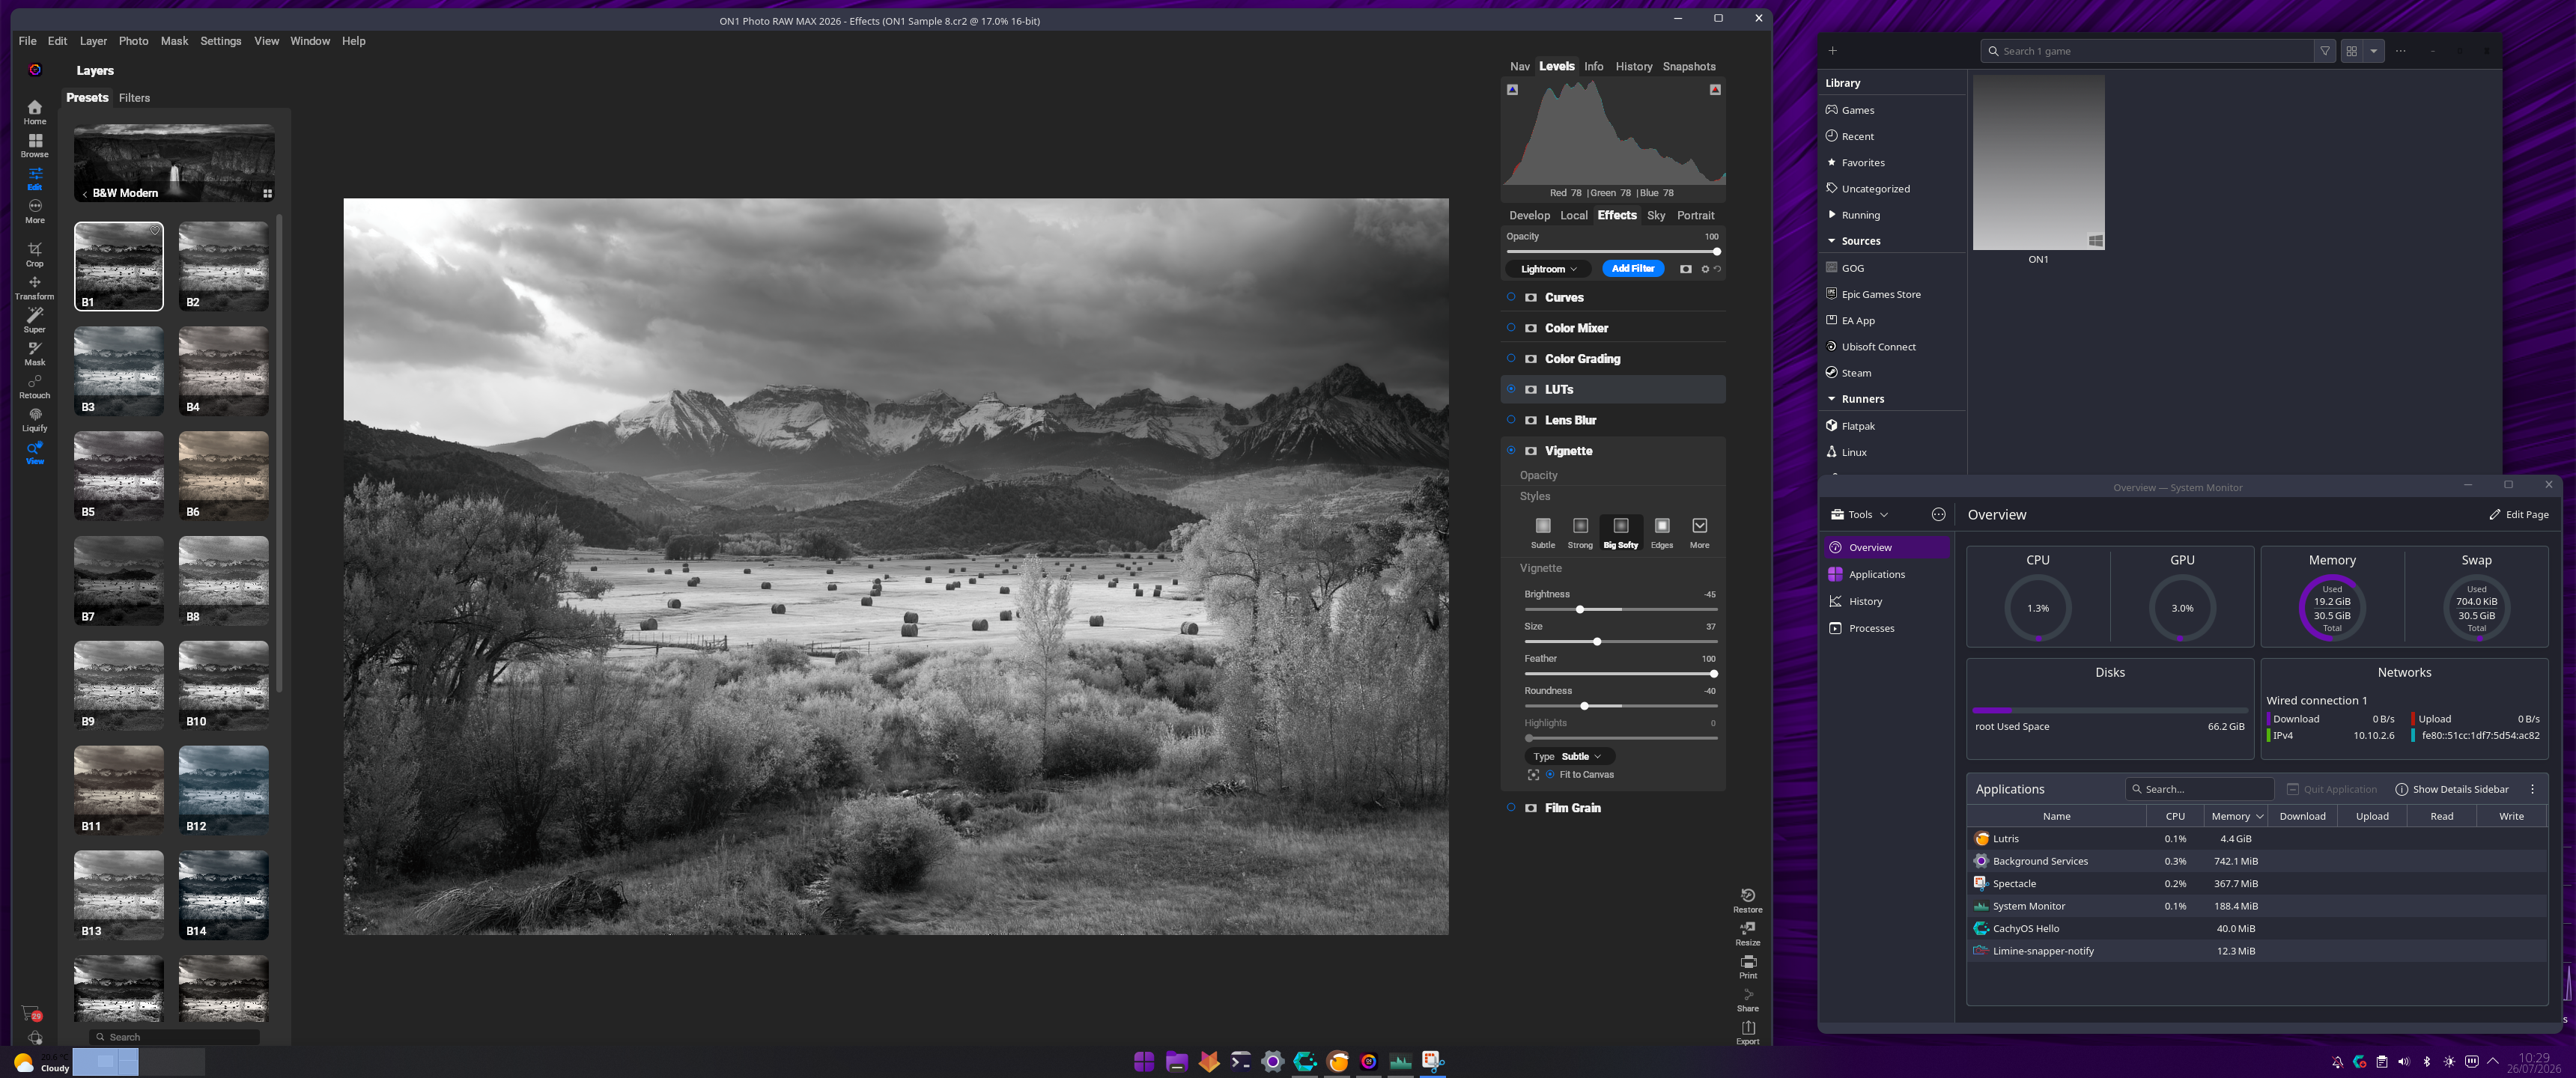Open Applications panel kebab menu in System Monitor
This screenshot has height=1078, width=2576.
[2532, 790]
